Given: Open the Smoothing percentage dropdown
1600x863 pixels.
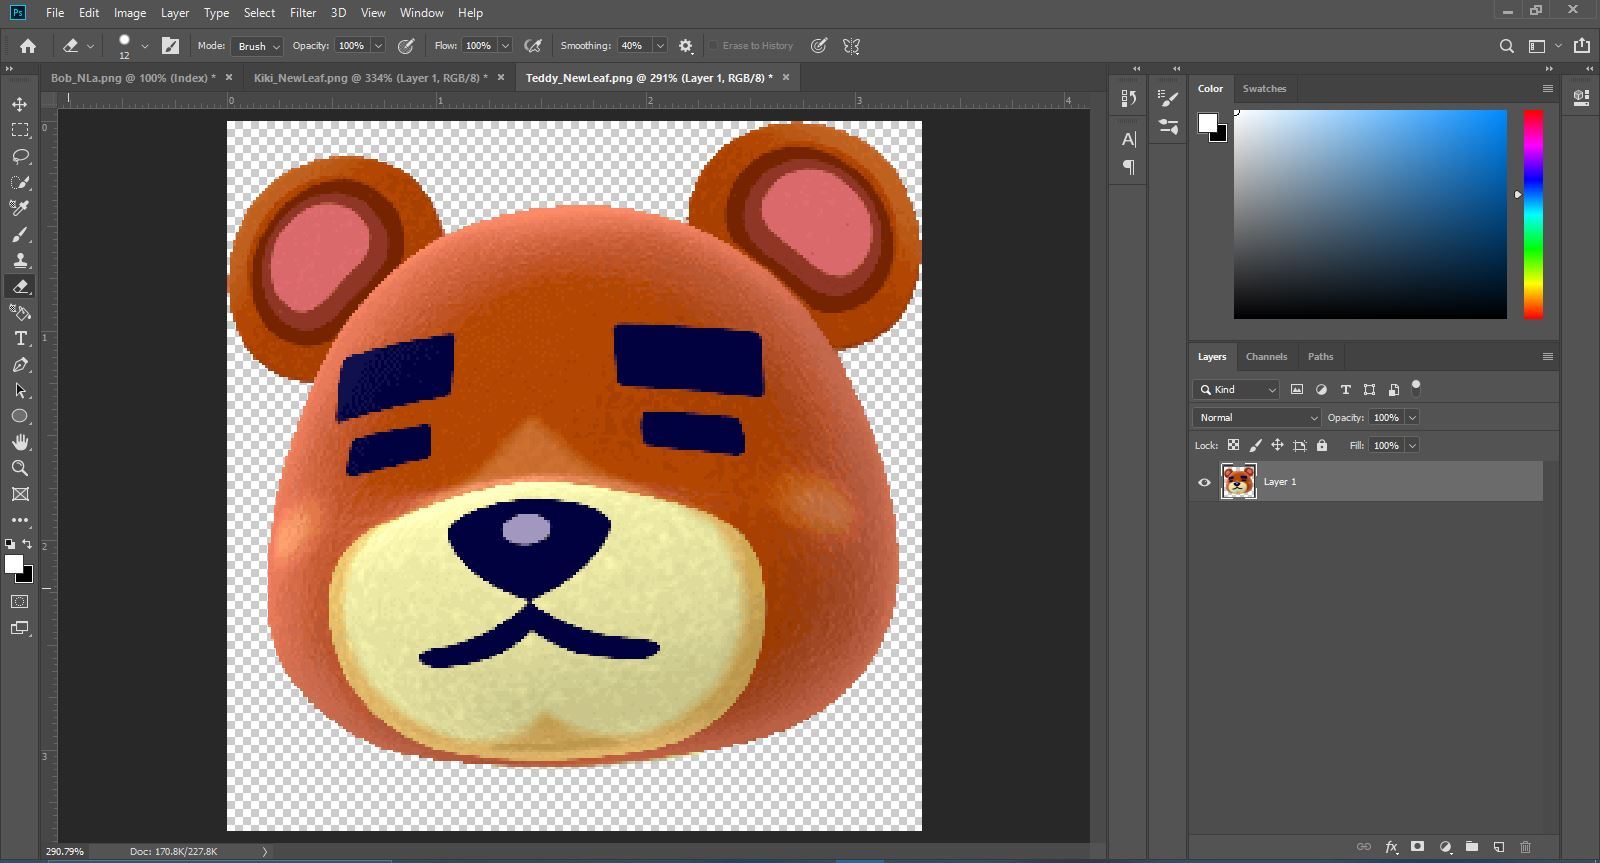Looking at the screenshot, I should [x=660, y=46].
